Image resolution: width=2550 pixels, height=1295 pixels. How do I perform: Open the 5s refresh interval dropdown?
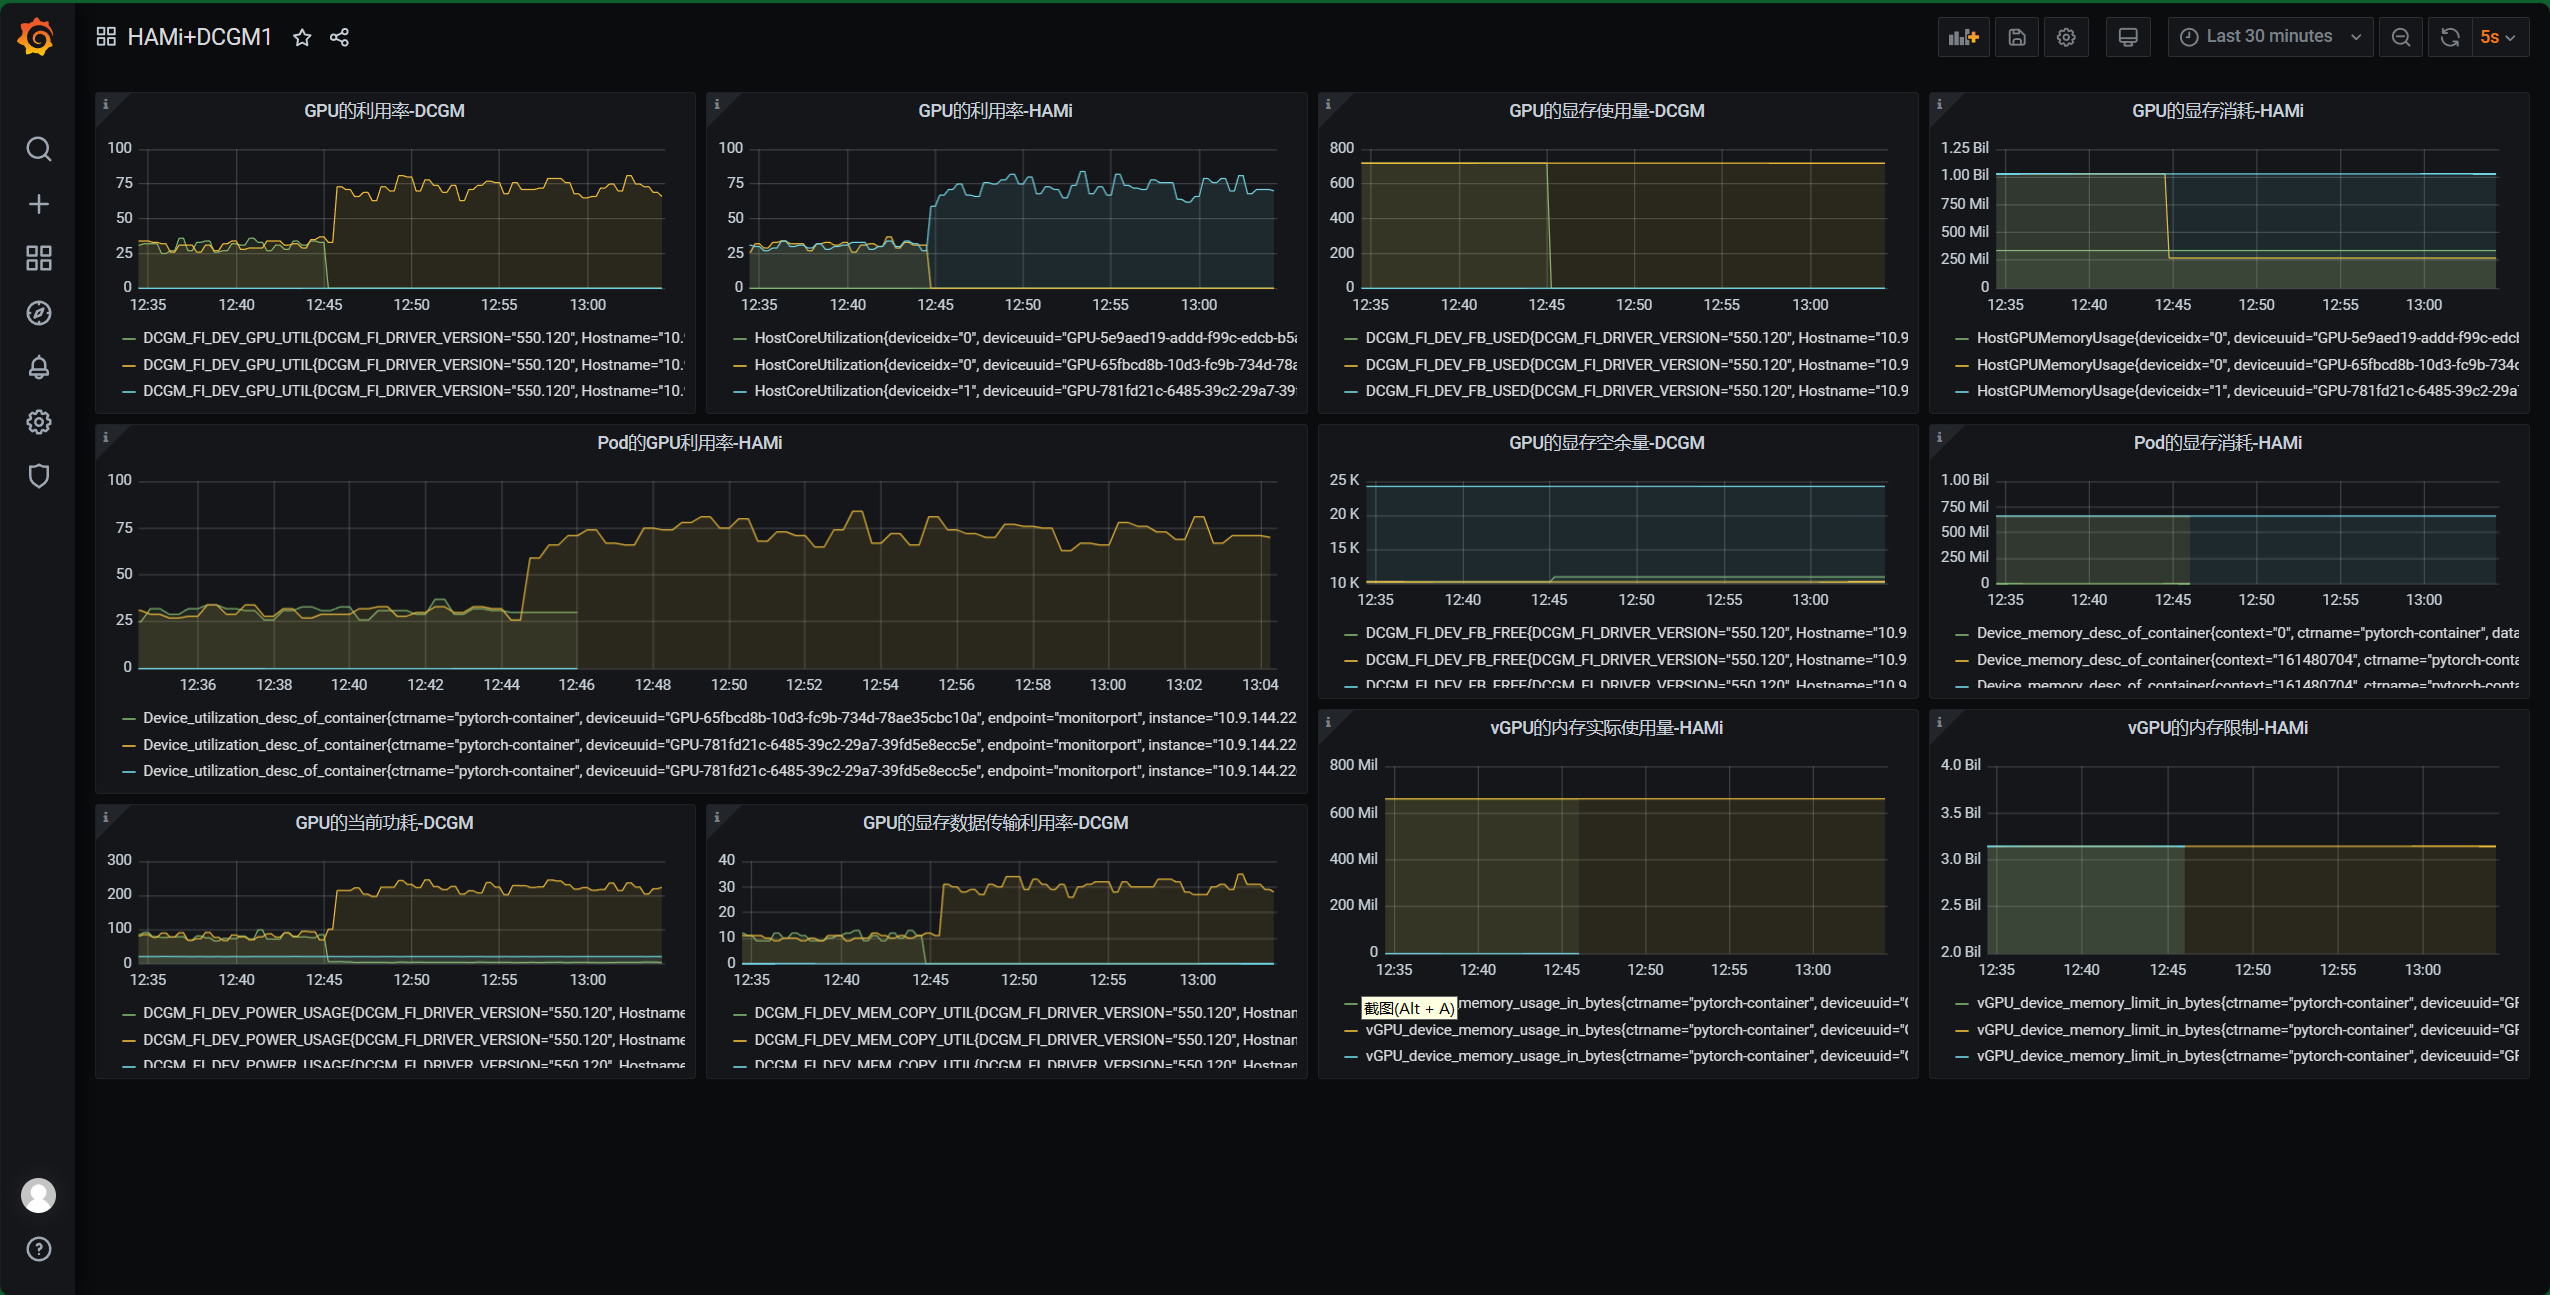pyautogui.click(x=2500, y=37)
